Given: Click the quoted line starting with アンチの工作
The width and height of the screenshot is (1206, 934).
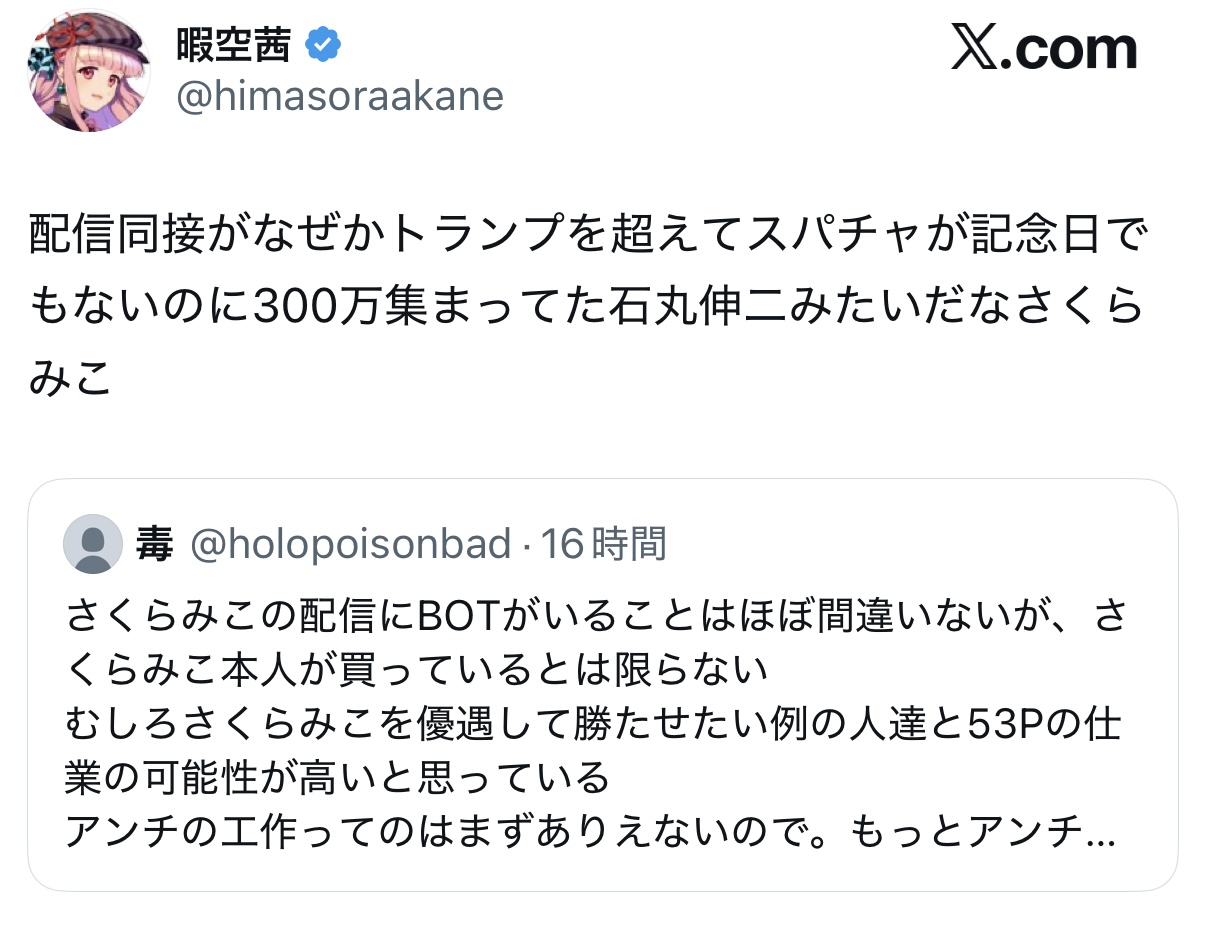Looking at the screenshot, I should pyautogui.click(x=588, y=832).
